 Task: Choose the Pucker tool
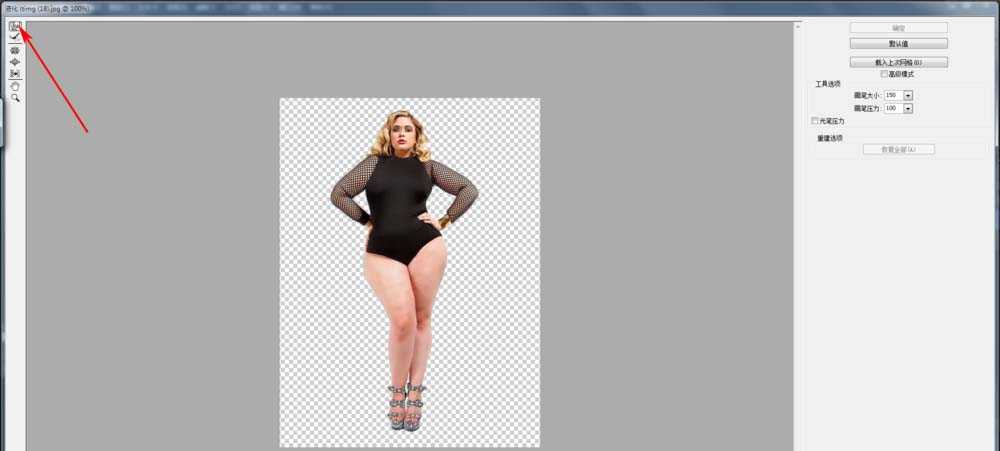tap(15, 50)
